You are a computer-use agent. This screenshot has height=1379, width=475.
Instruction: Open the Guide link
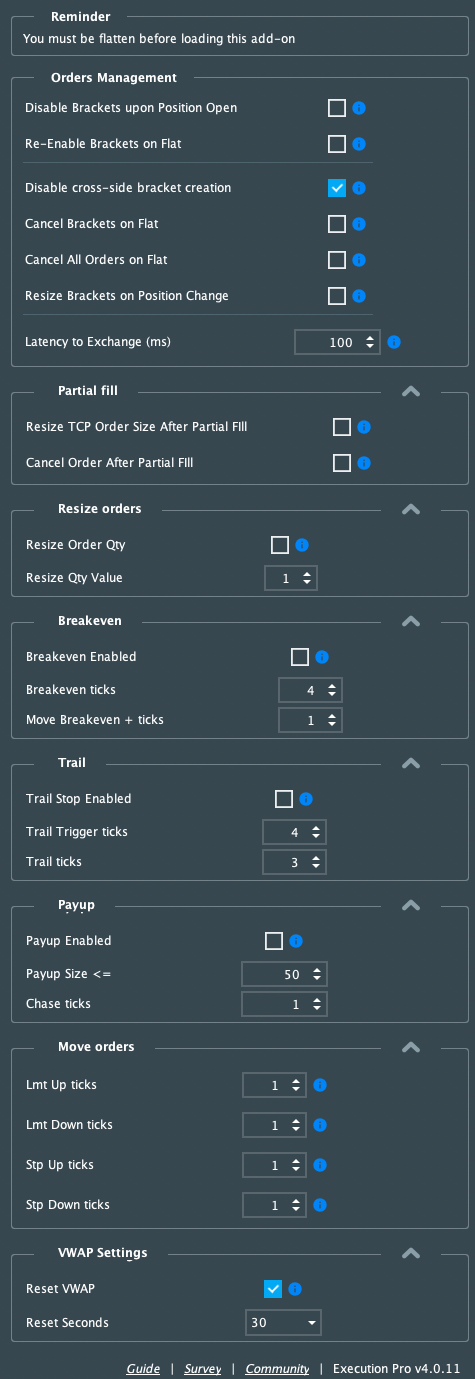143,1368
